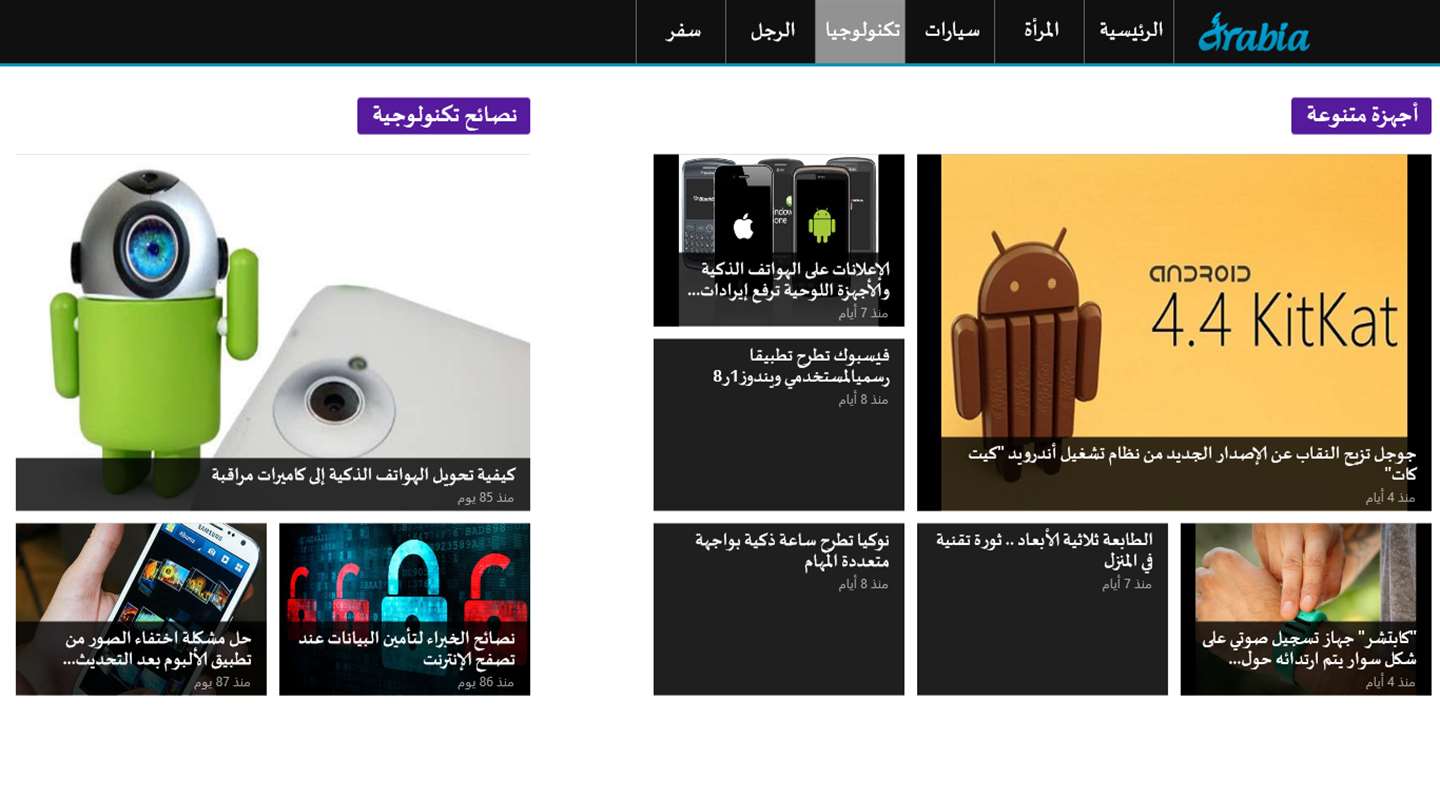
Task: Go to the سيارات section
Action: (x=951, y=31)
